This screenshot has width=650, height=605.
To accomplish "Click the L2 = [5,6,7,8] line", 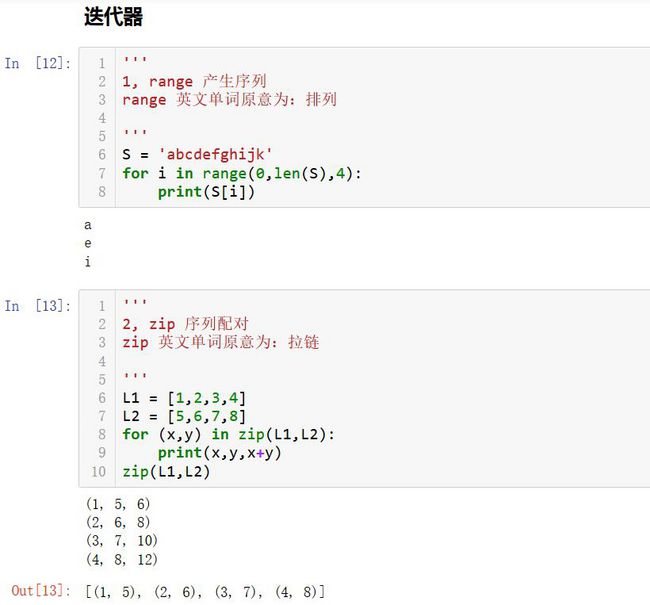I will tap(184, 416).
